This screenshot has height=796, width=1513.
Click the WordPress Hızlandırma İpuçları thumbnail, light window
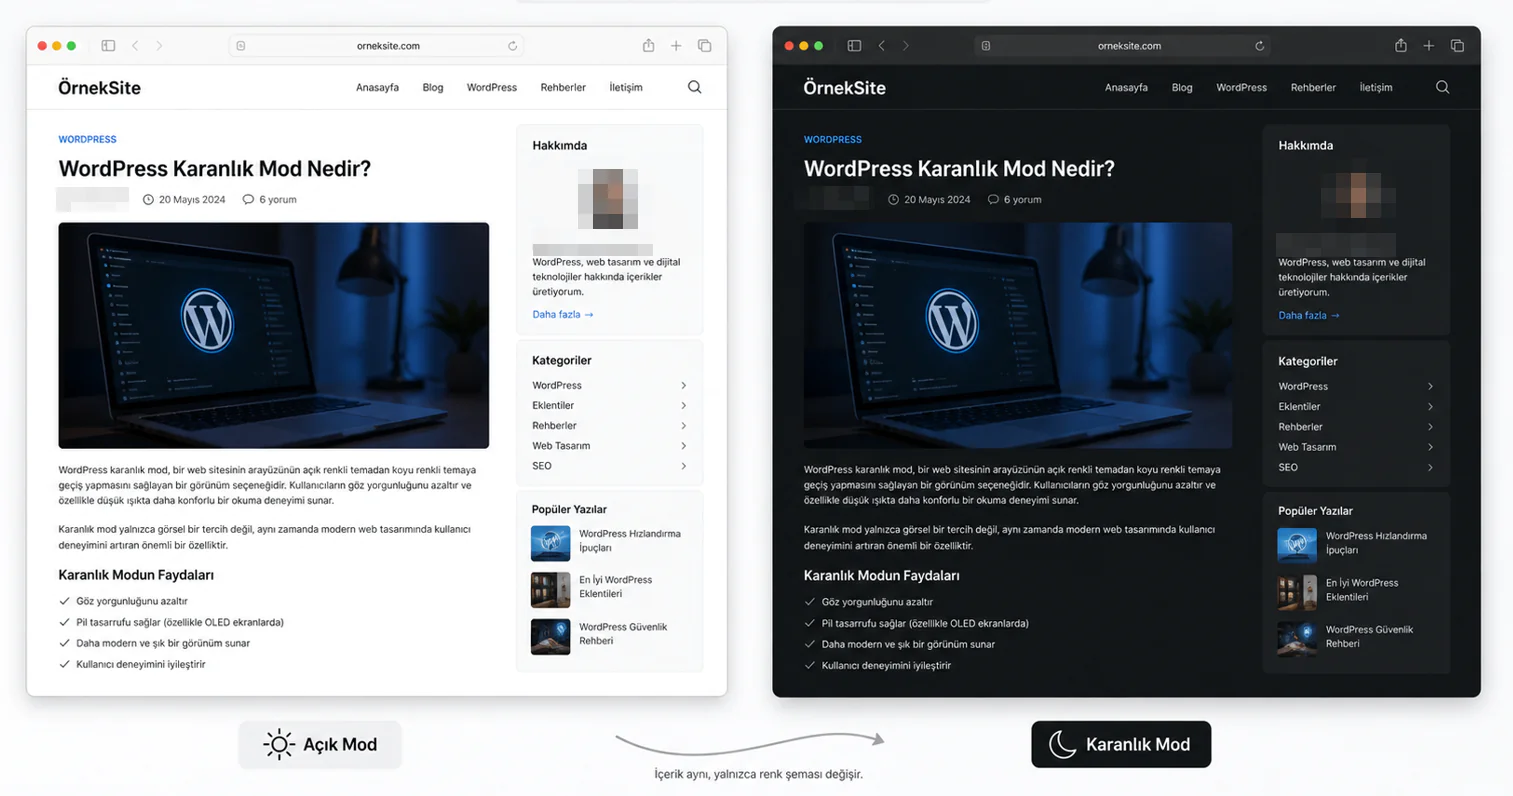[550, 543]
